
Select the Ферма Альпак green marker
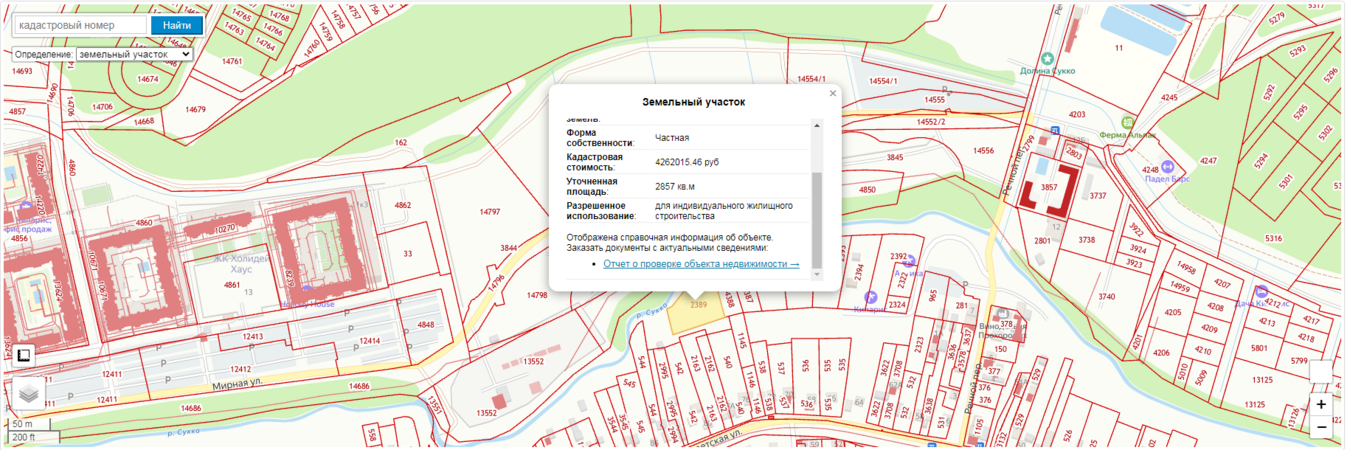[x=1128, y=122]
